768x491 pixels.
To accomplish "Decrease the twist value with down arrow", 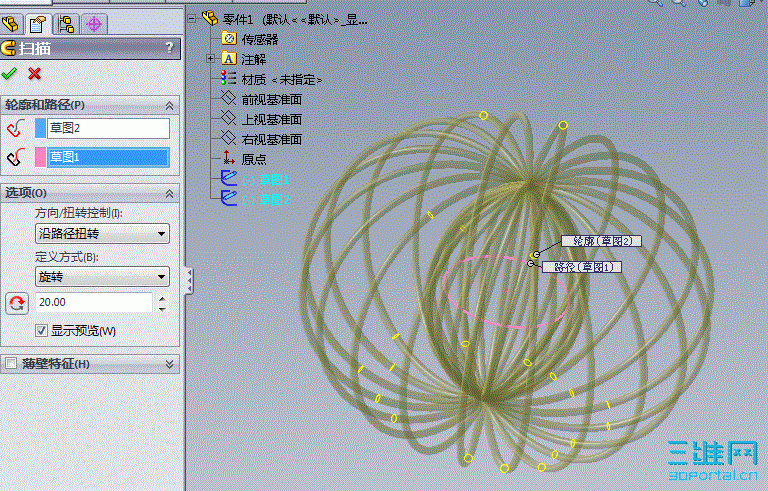I will (163, 308).
